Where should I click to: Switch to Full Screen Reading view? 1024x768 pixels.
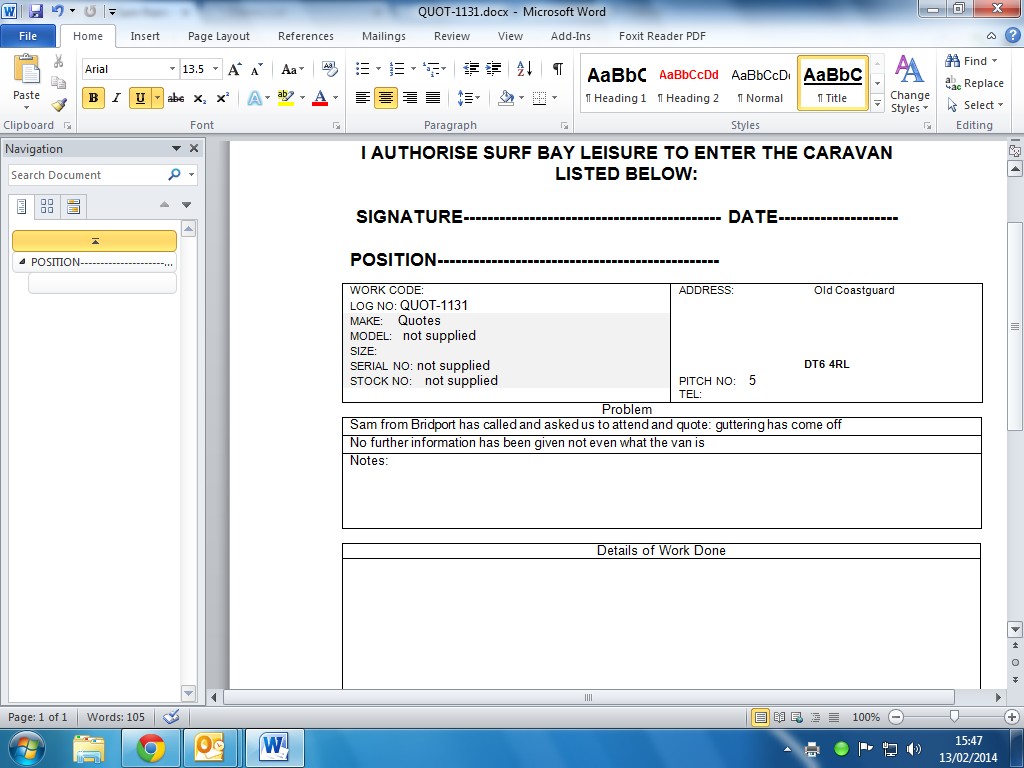point(779,717)
